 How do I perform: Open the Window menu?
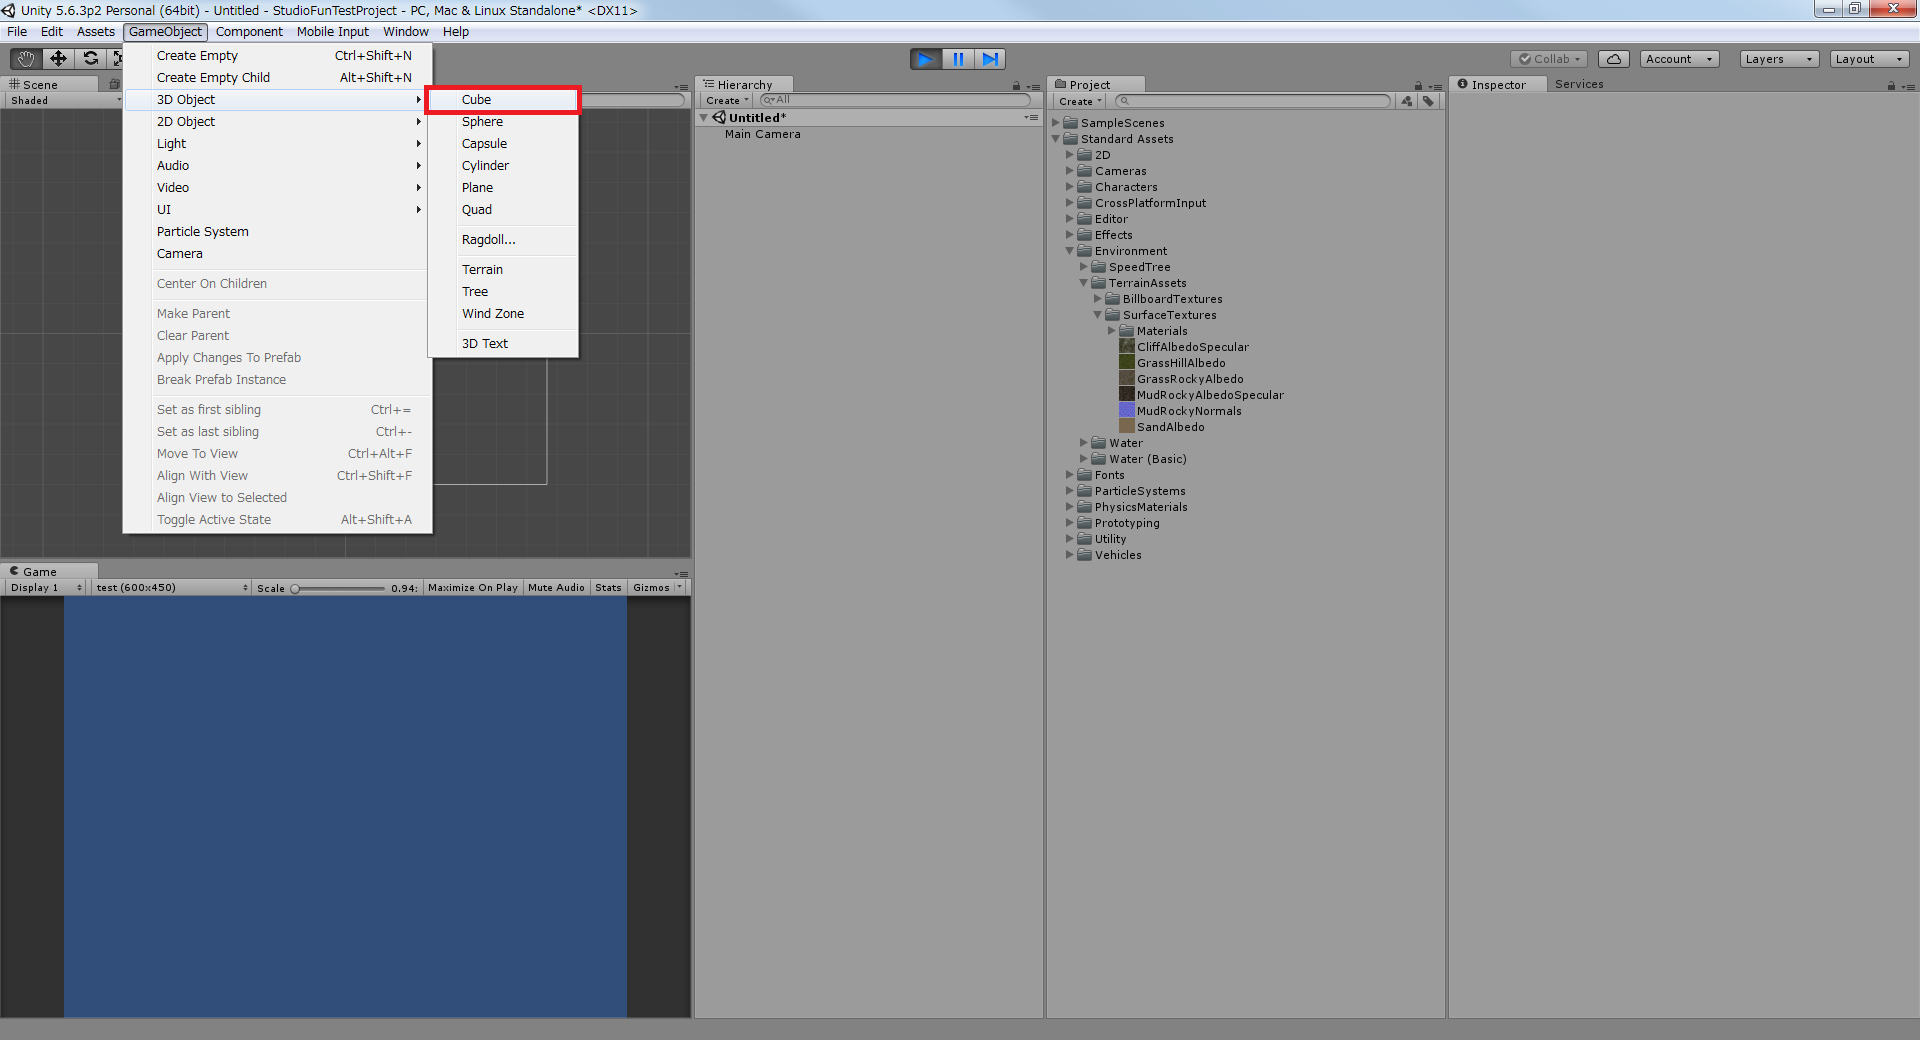click(x=406, y=32)
